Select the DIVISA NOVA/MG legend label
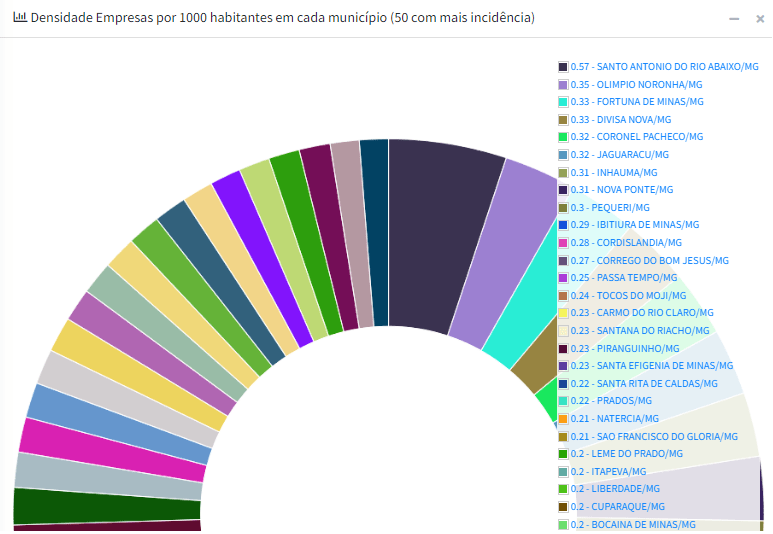The image size is (773, 534). (x=620, y=119)
